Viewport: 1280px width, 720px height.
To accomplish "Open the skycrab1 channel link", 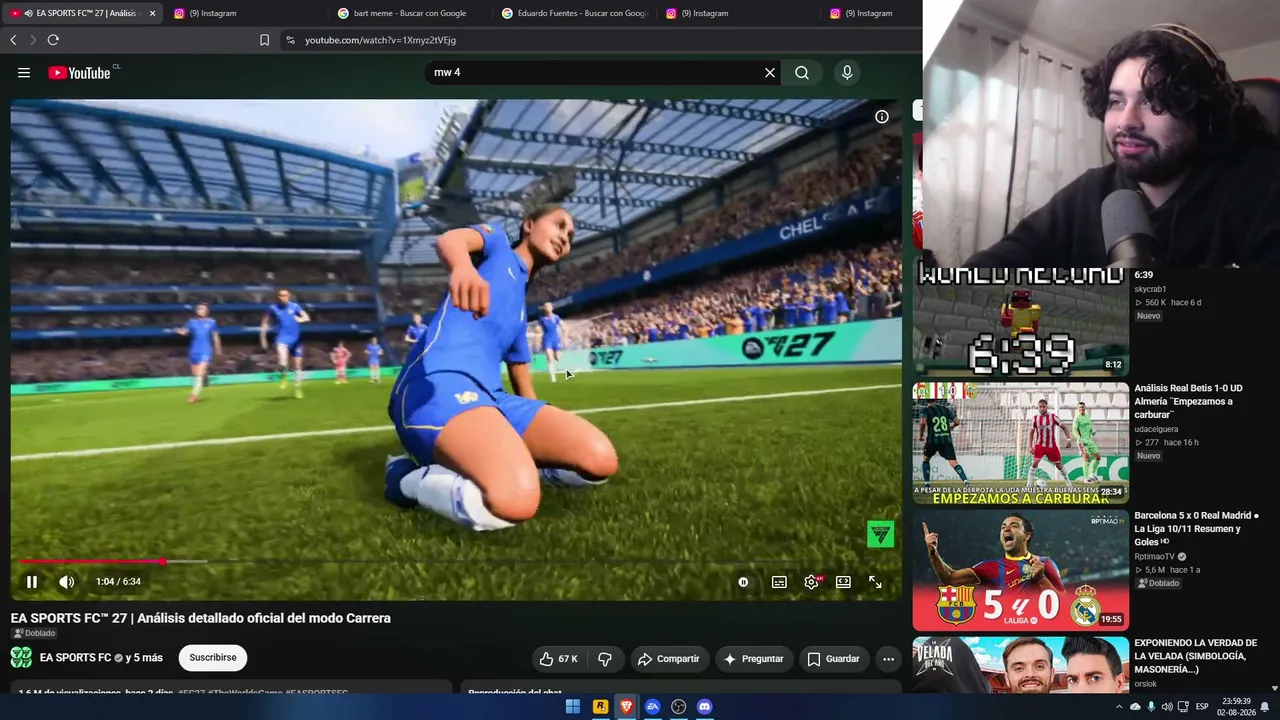I will pos(1151,289).
